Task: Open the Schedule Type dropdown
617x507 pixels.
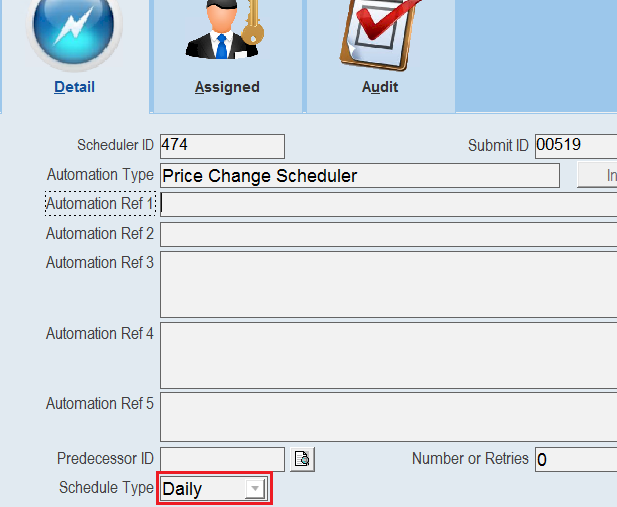Action: [x=255, y=488]
